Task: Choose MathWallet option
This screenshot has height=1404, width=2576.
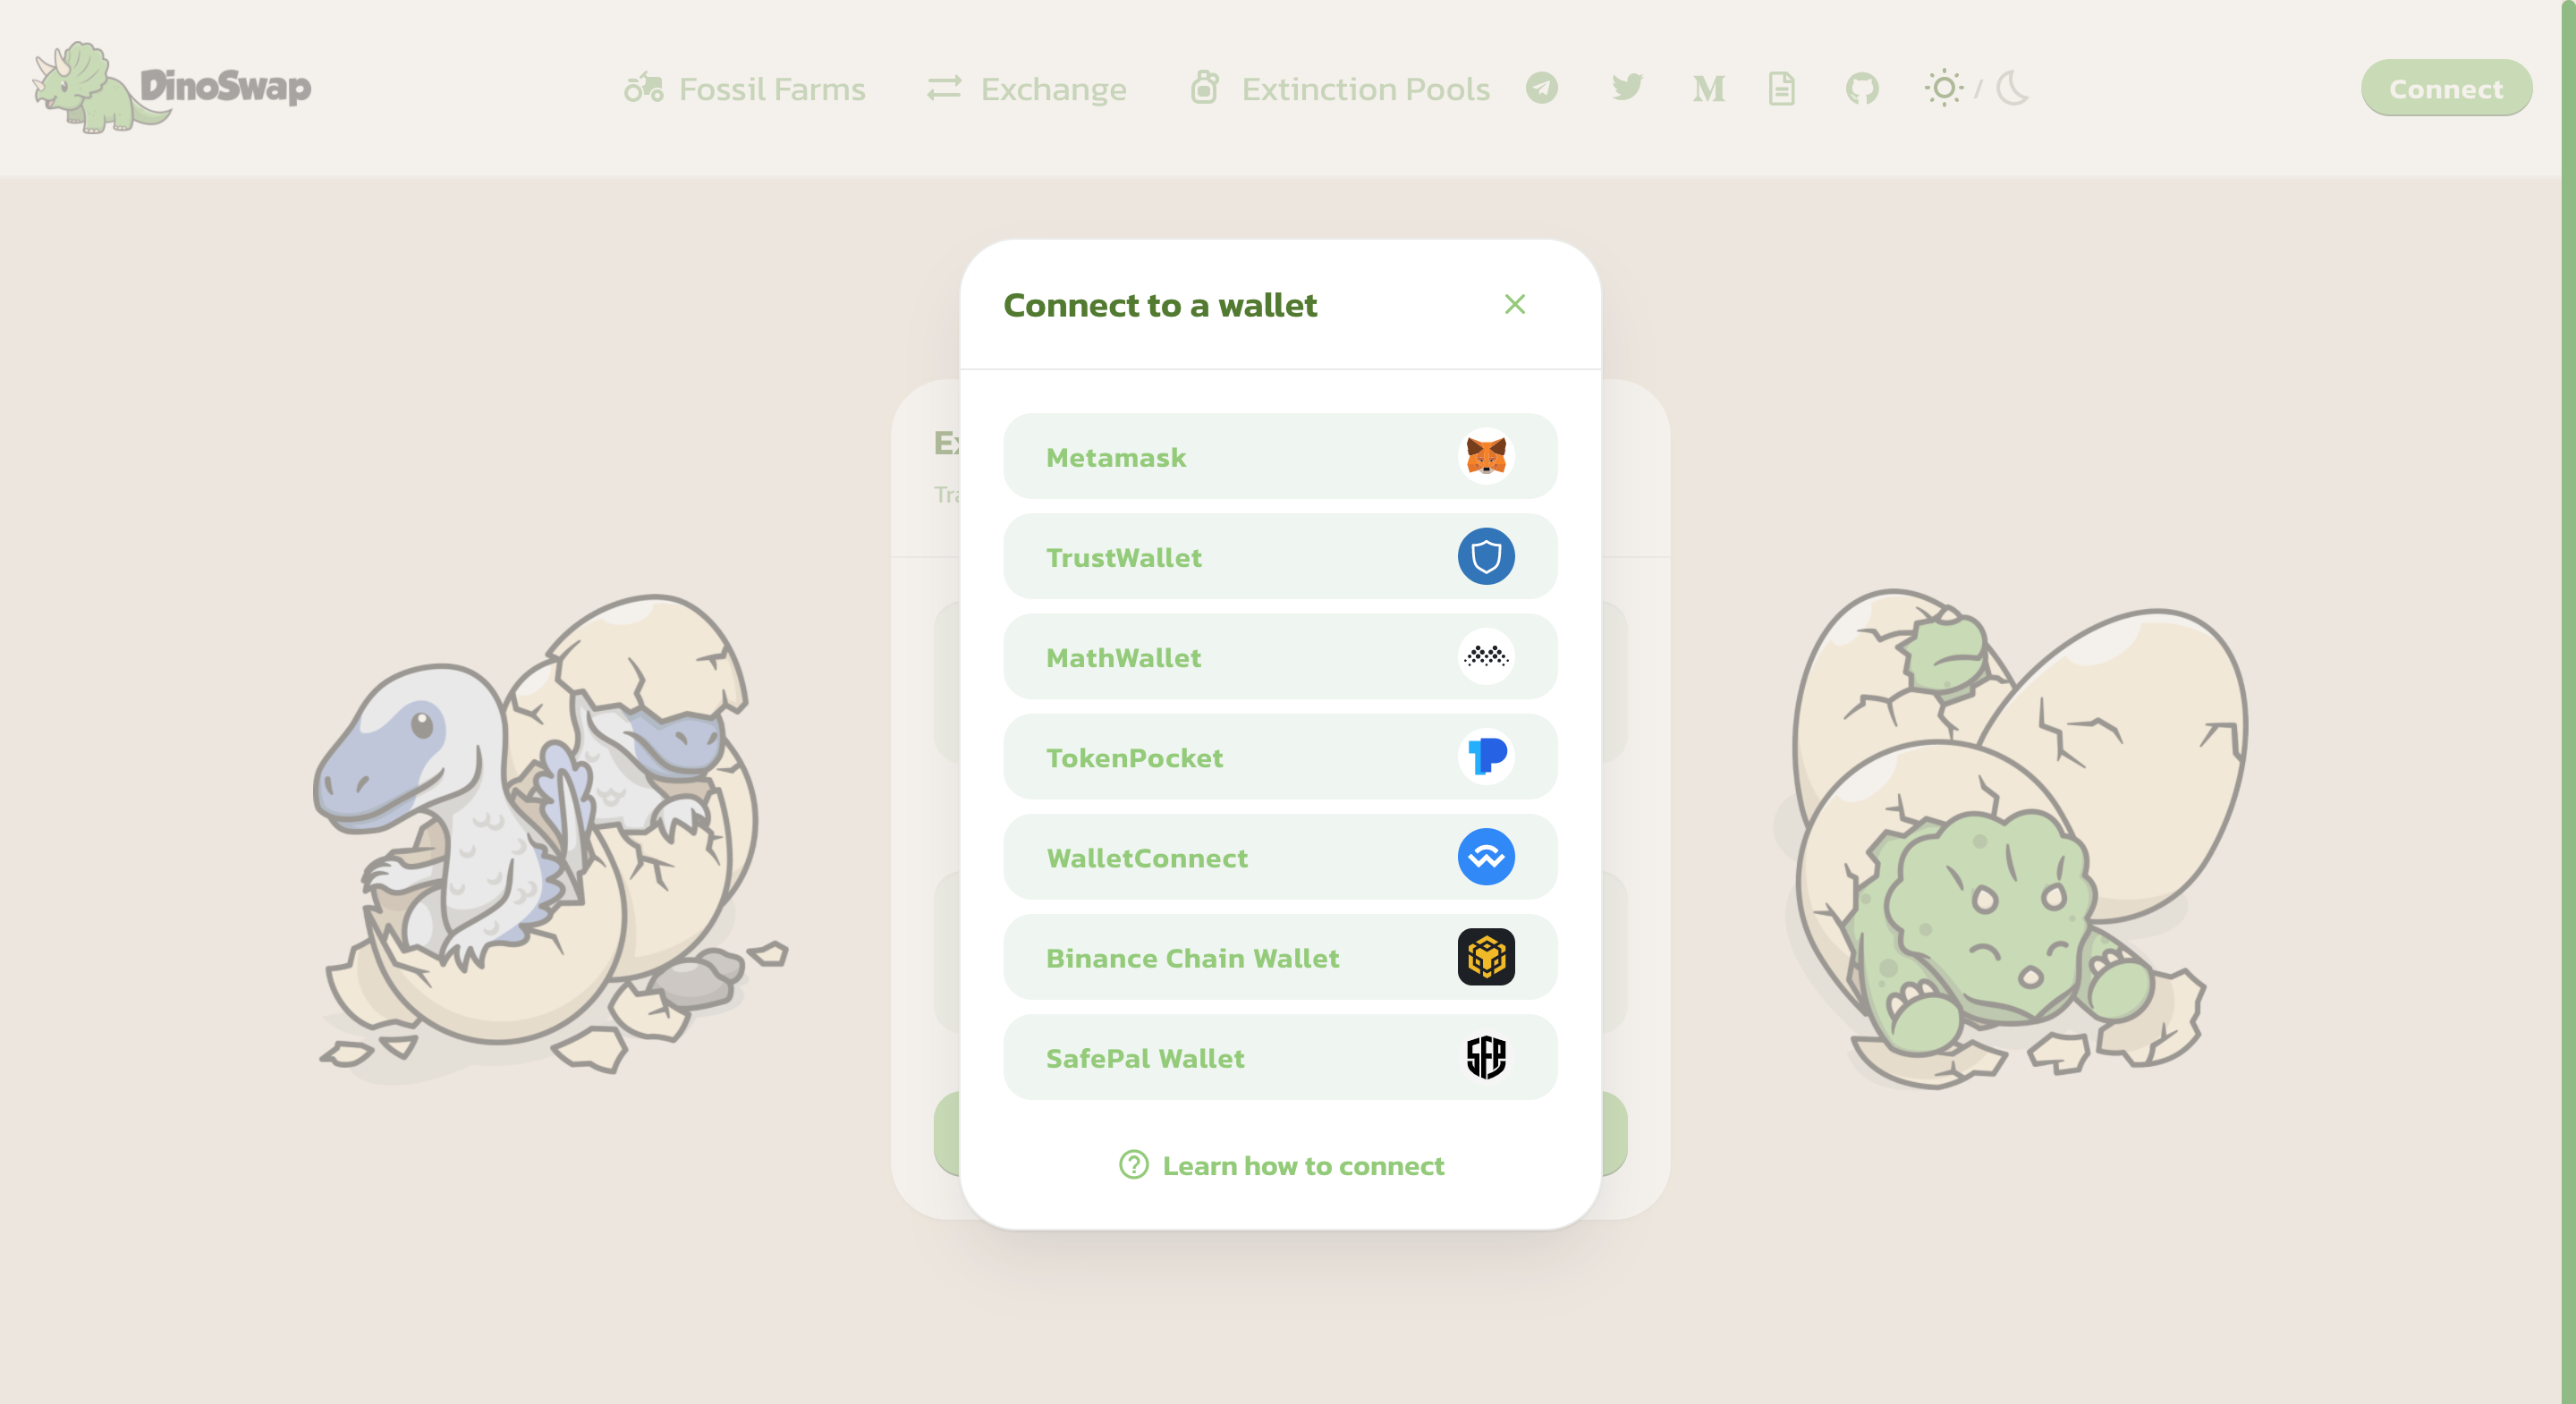Action: pyautogui.click(x=1280, y=656)
